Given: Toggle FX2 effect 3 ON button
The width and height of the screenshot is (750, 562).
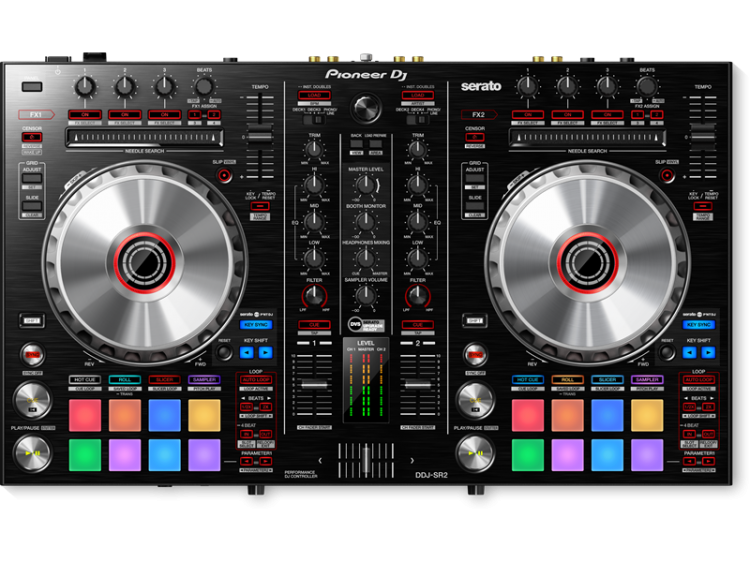Looking at the screenshot, I should 607,115.
